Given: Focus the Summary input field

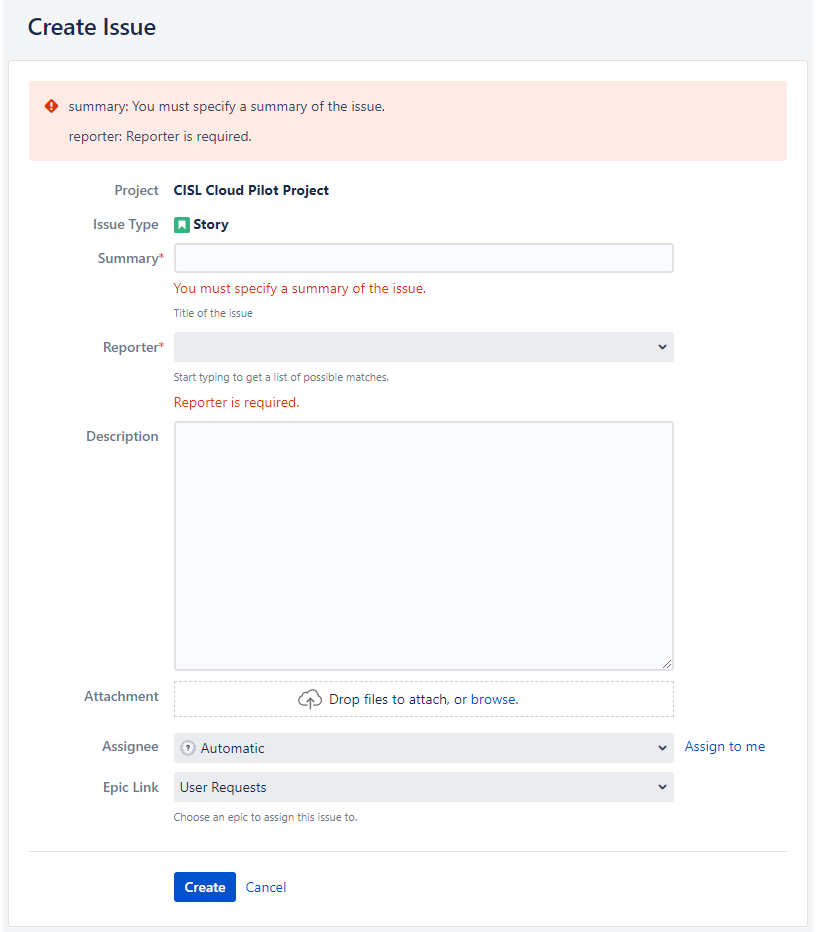Looking at the screenshot, I should pyautogui.click(x=423, y=258).
